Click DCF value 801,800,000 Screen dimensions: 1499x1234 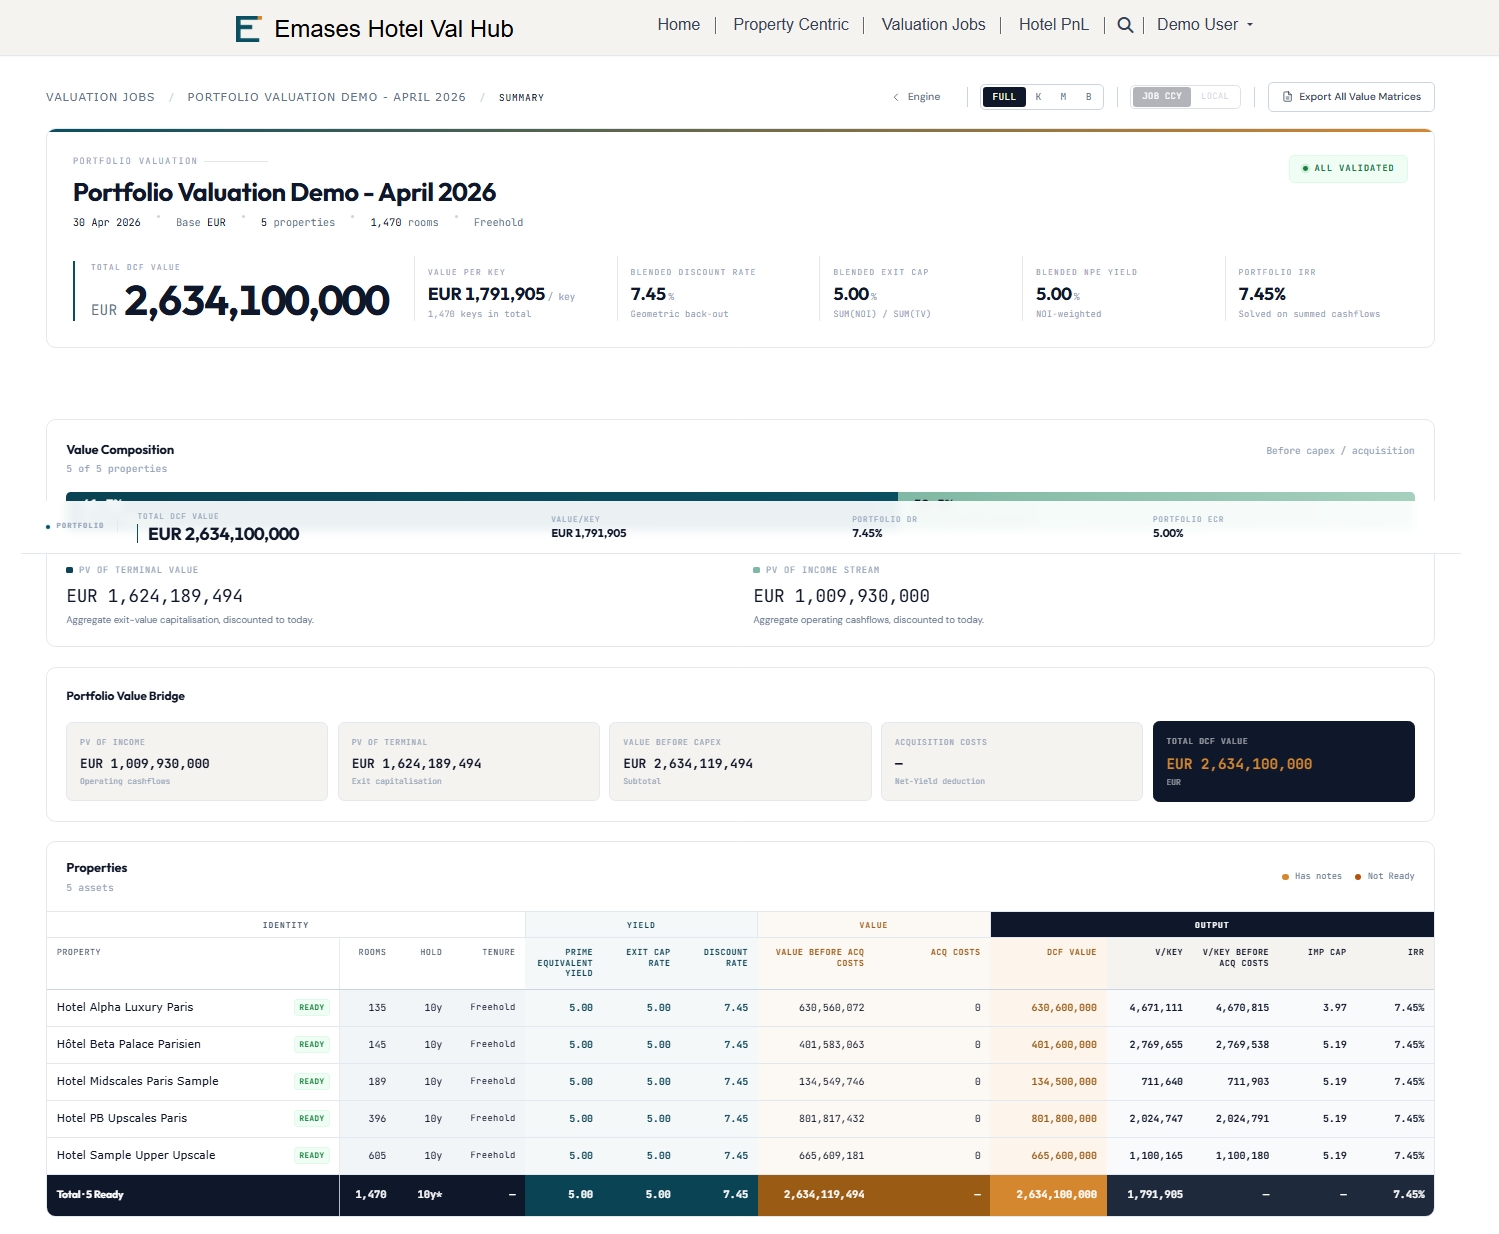(1064, 1119)
